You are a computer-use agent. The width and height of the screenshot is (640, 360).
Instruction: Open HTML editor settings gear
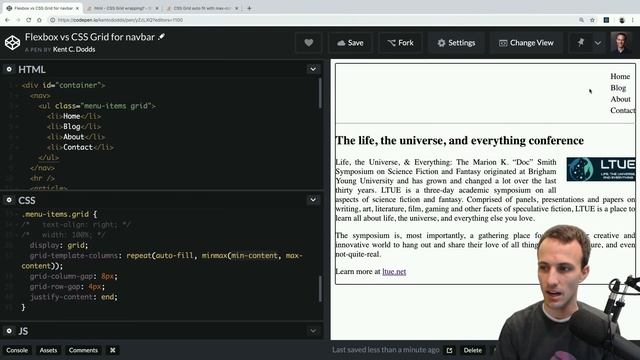9,69
